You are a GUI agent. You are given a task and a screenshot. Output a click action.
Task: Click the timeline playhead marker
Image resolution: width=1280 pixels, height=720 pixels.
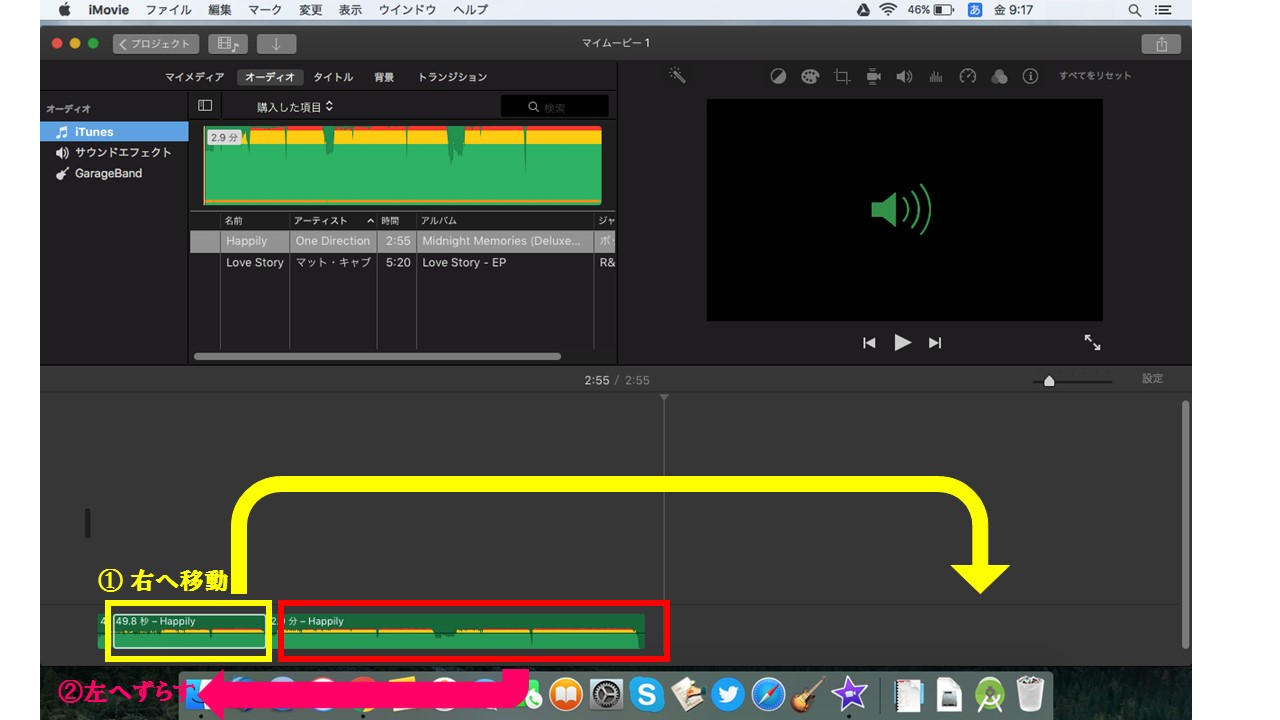click(x=664, y=398)
